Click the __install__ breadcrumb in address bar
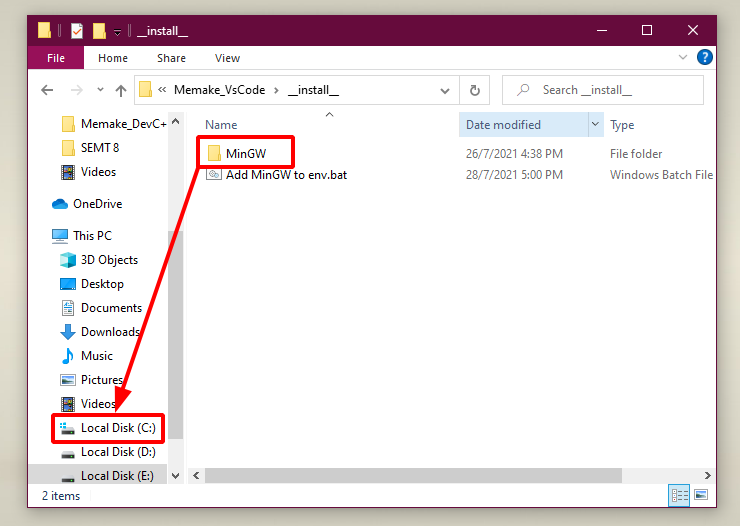 tap(313, 90)
